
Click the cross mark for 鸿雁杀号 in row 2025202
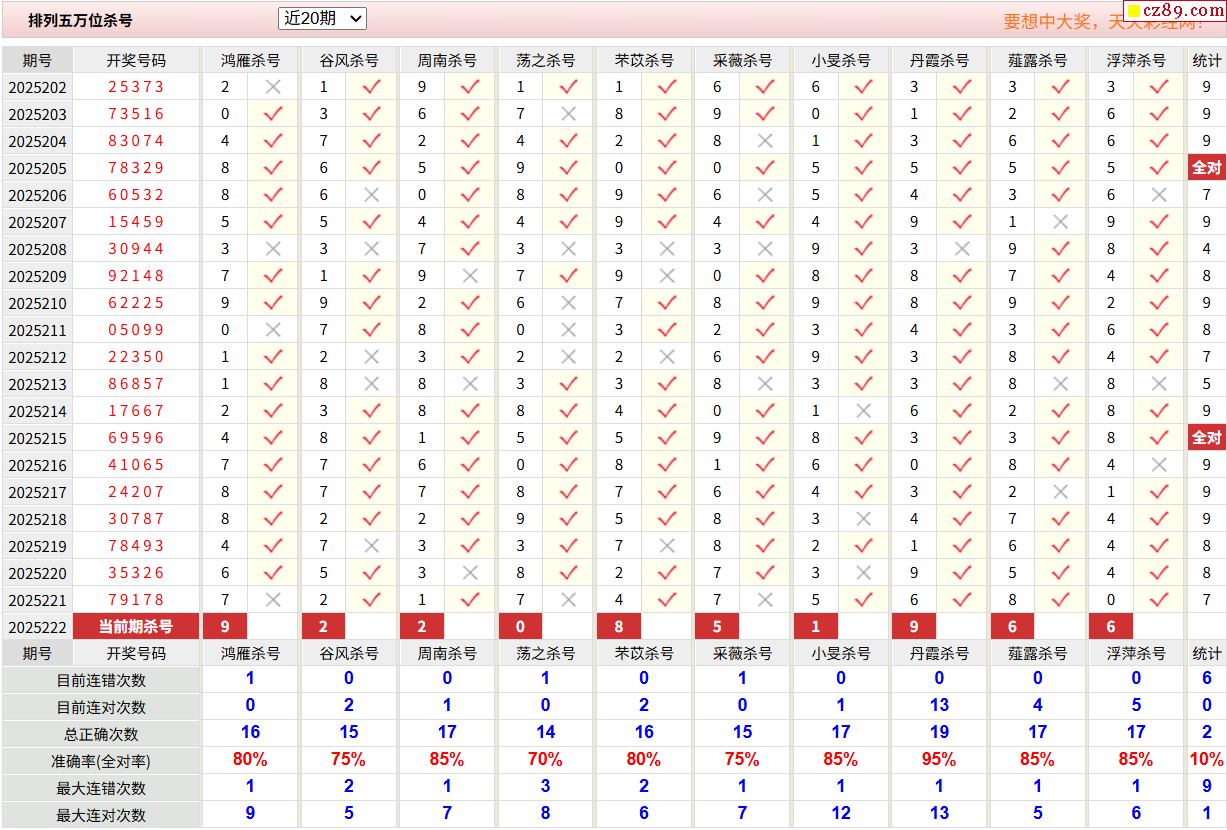pos(273,87)
